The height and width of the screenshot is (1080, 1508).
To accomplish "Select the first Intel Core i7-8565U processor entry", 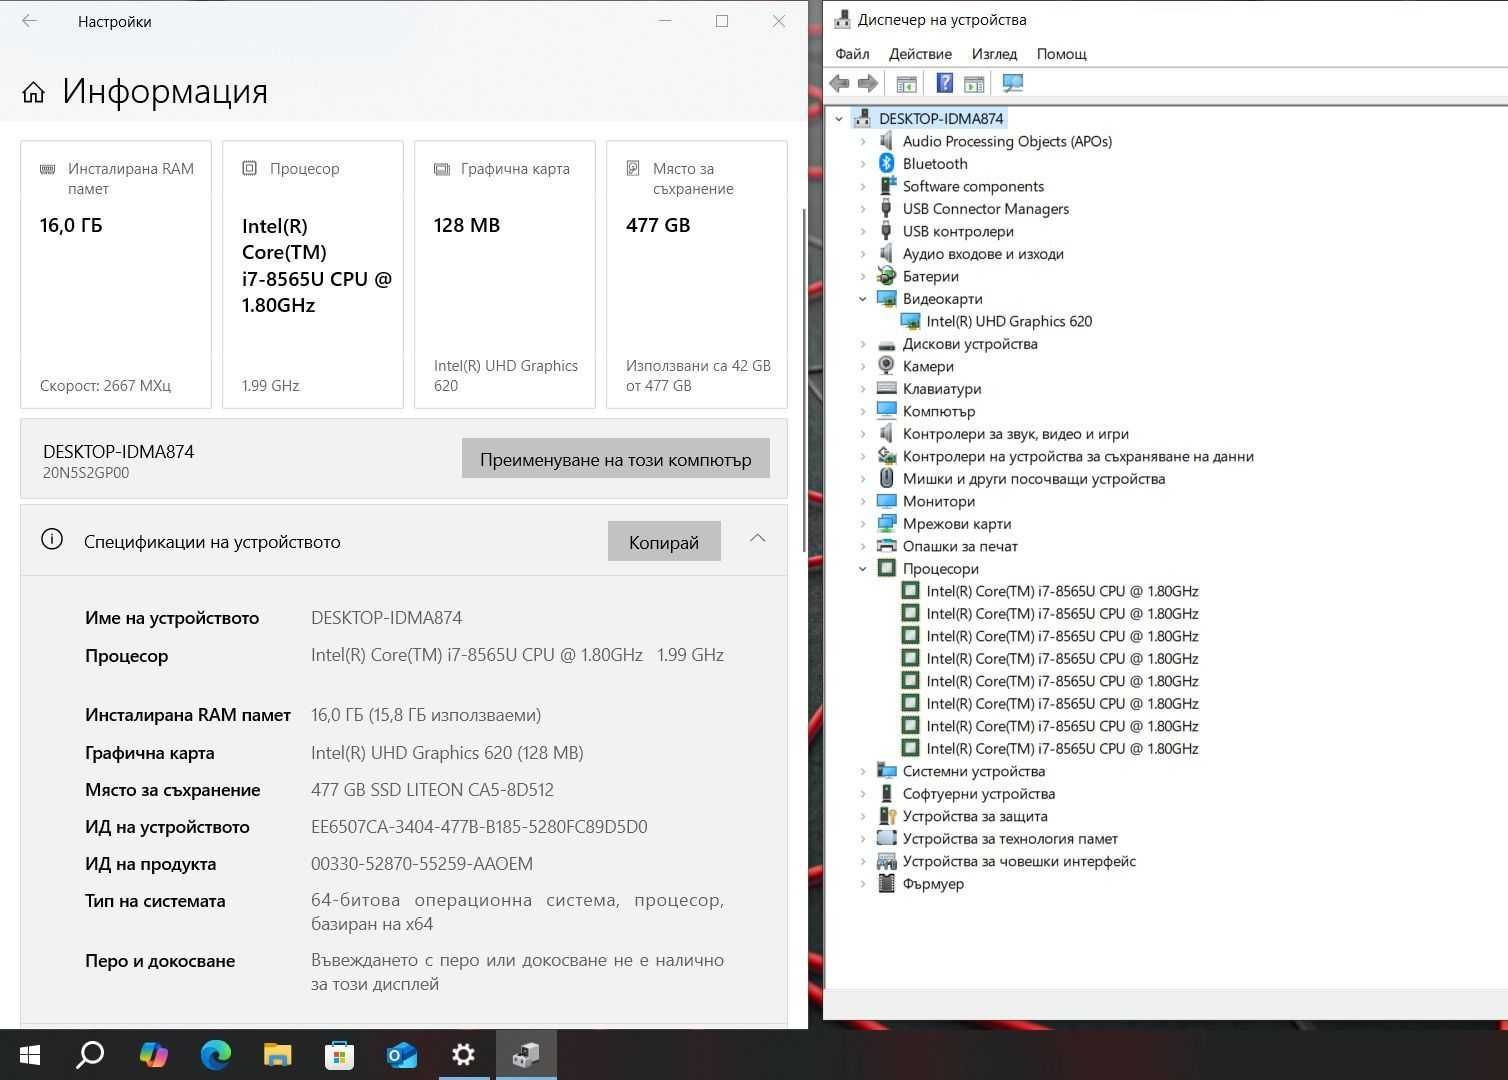I will click(x=1062, y=591).
